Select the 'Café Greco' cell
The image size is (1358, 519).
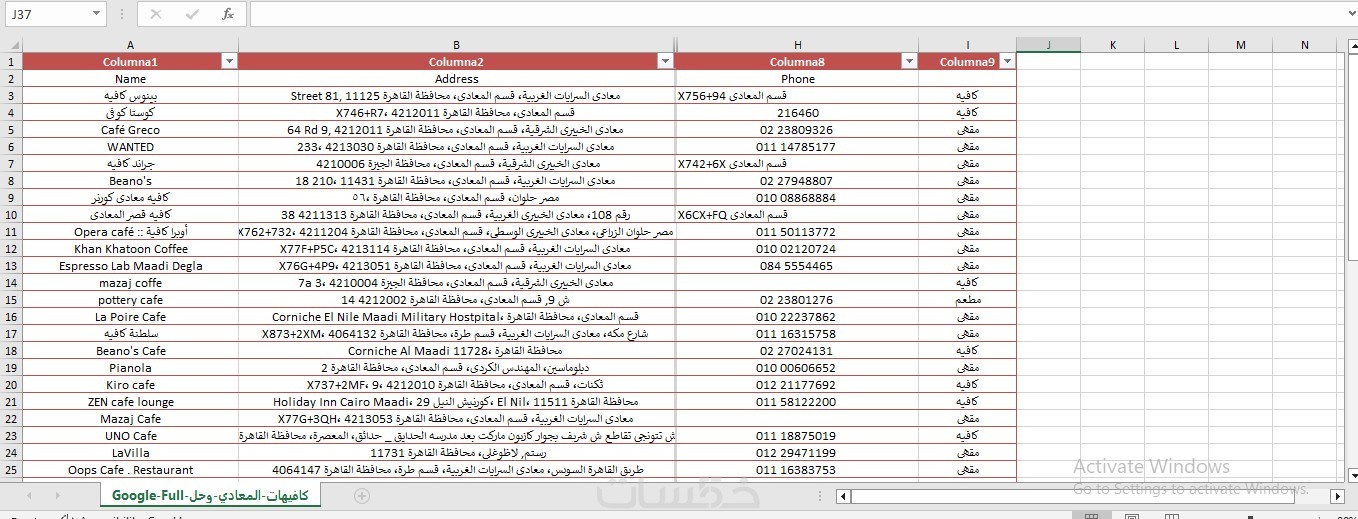click(x=130, y=130)
